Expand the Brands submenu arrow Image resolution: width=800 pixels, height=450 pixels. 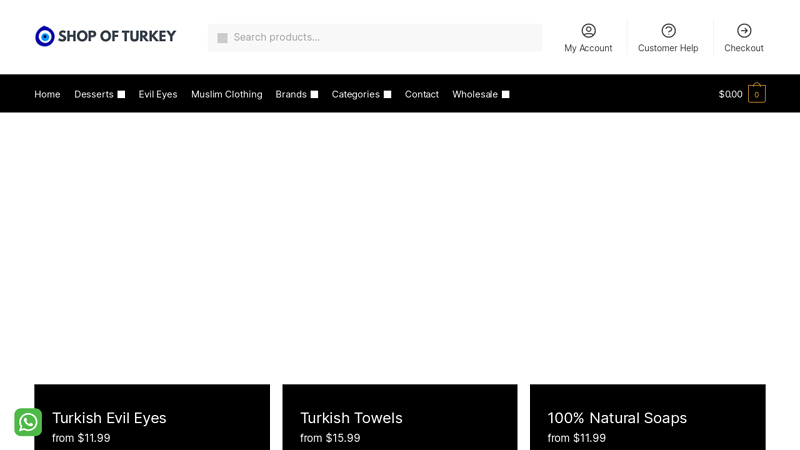pyautogui.click(x=314, y=94)
